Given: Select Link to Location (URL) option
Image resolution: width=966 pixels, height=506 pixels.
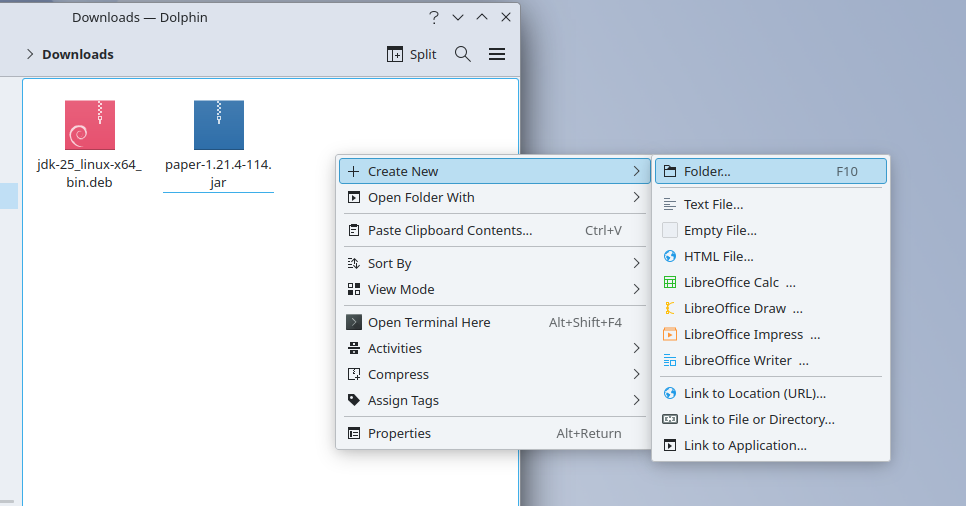Looking at the screenshot, I should click(754, 393).
